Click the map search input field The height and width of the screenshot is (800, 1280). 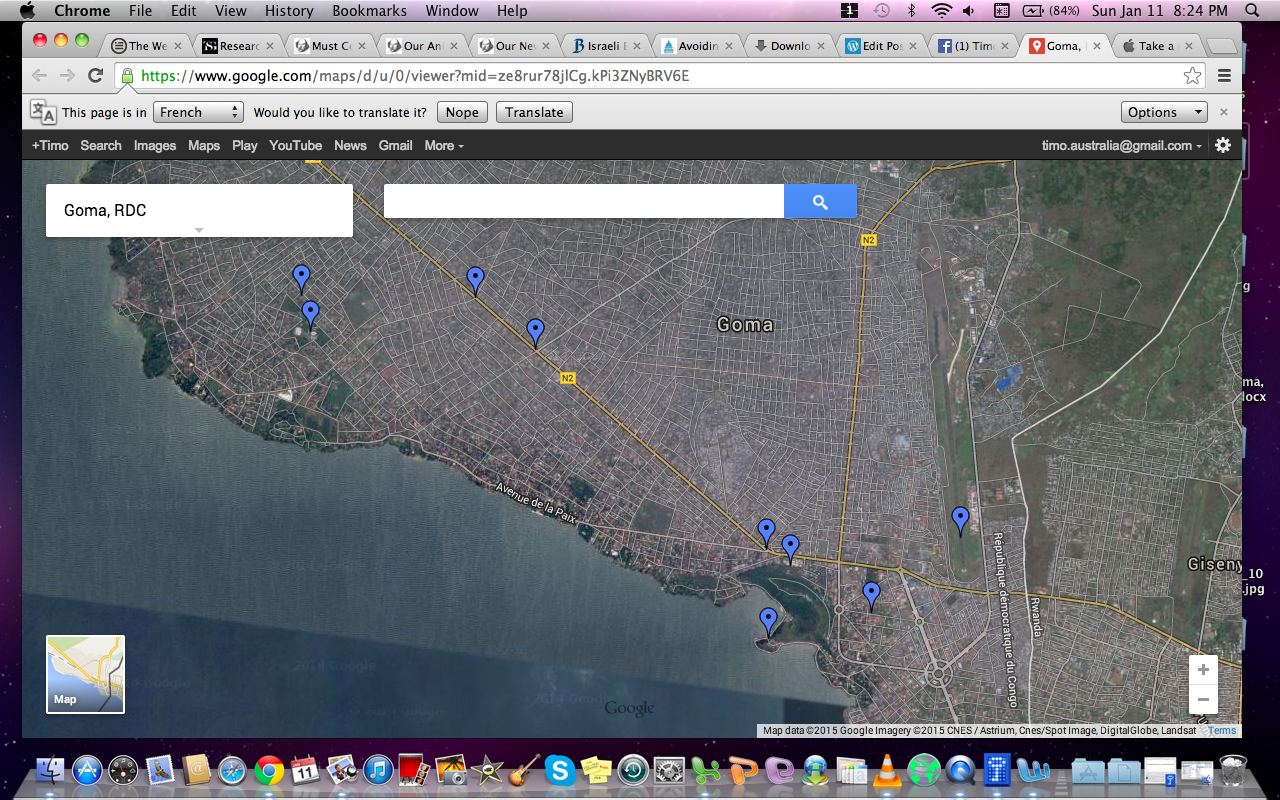point(583,202)
